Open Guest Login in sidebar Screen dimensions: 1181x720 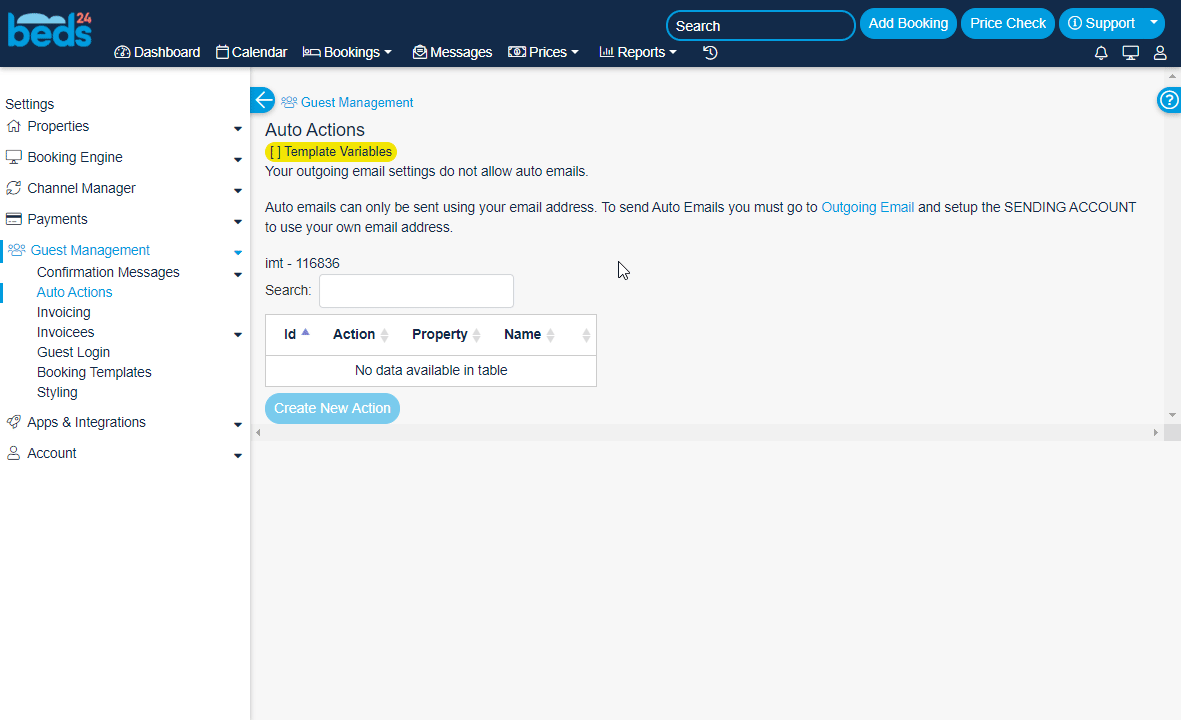(73, 352)
